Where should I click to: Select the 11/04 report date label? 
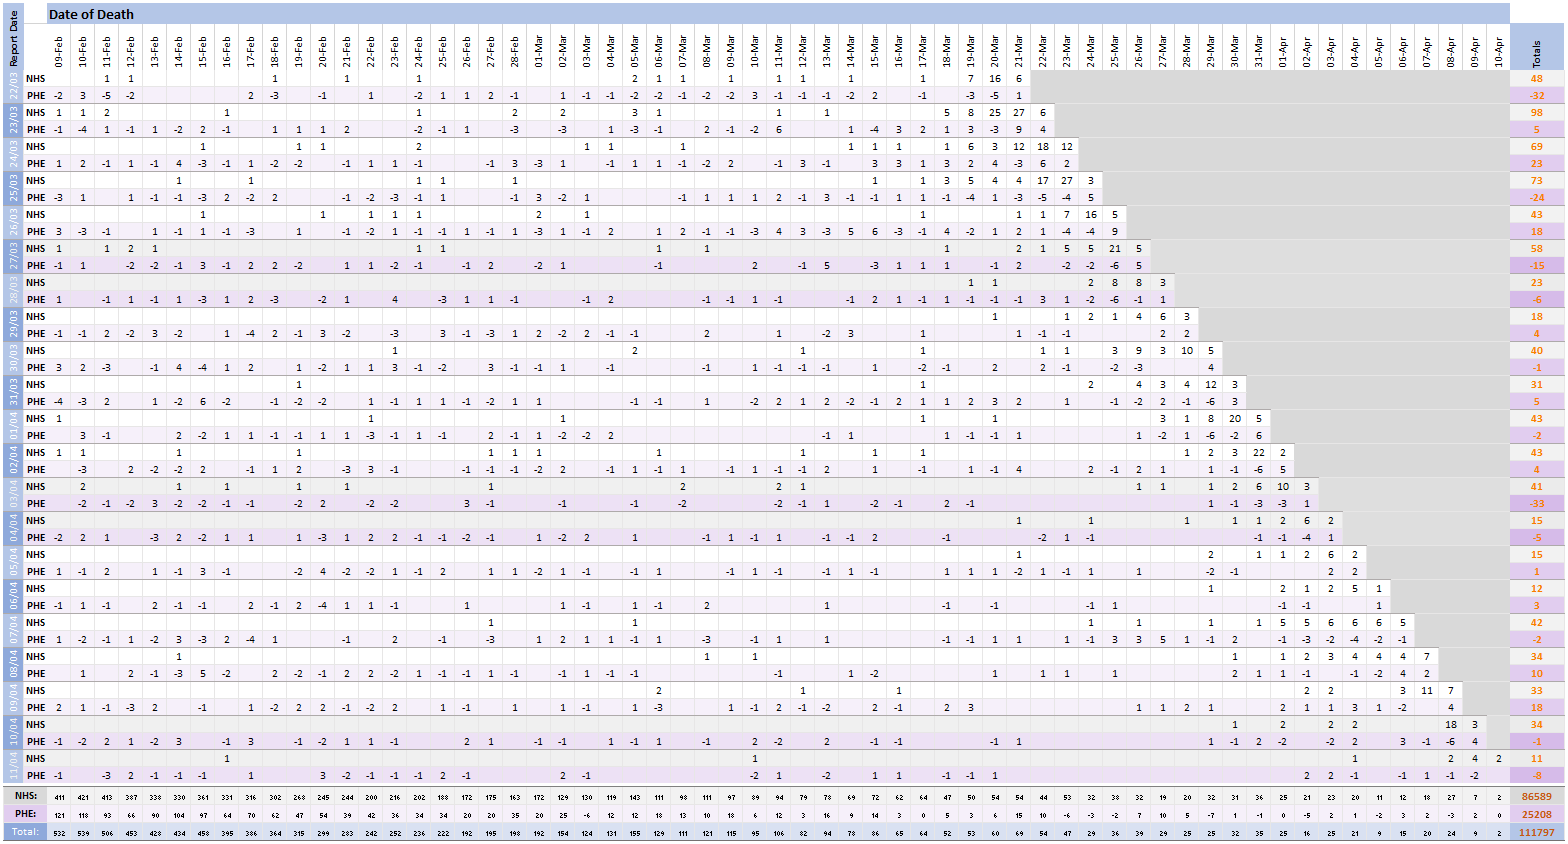pos(13,767)
